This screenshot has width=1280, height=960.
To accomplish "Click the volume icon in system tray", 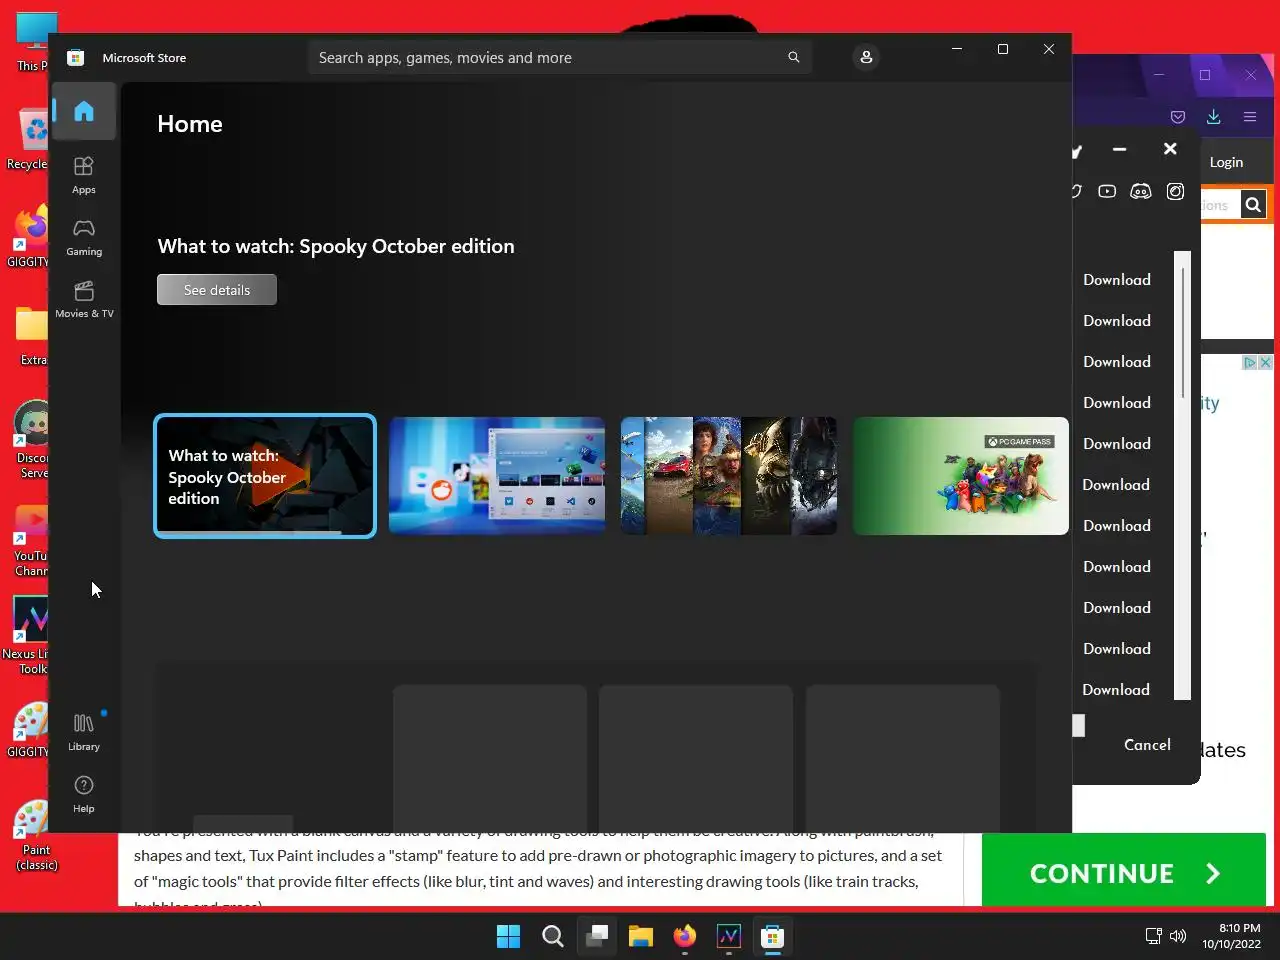I will 1178,937.
